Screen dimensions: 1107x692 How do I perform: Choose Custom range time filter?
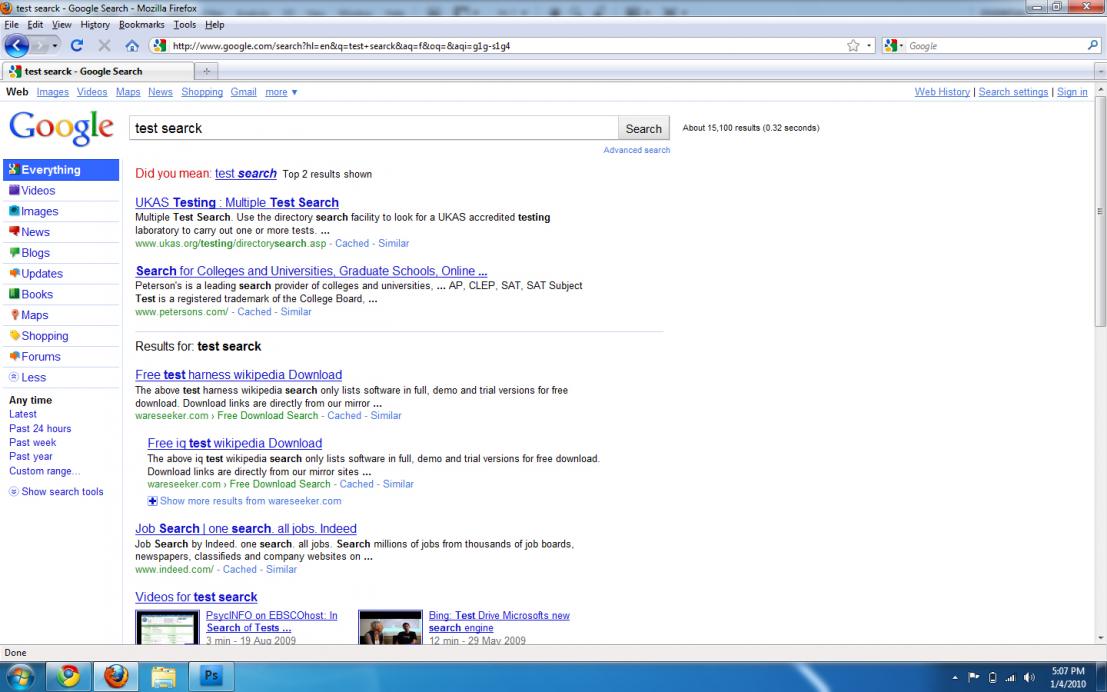[44, 471]
